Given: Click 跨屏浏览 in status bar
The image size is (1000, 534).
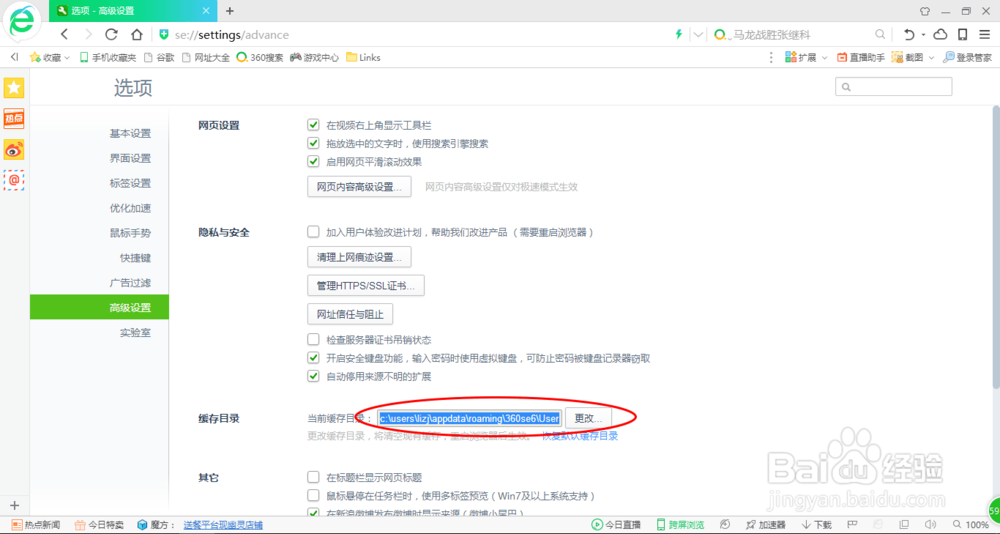Looking at the screenshot, I should [x=680, y=525].
